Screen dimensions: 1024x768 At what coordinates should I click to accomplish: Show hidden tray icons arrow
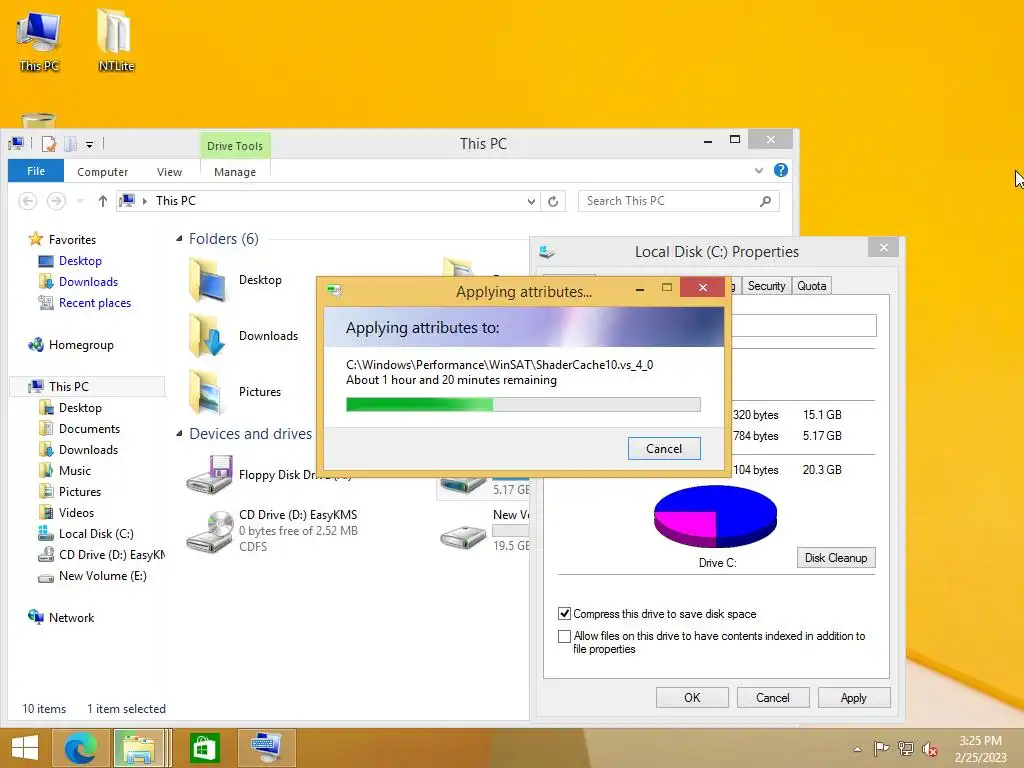click(857, 749)
